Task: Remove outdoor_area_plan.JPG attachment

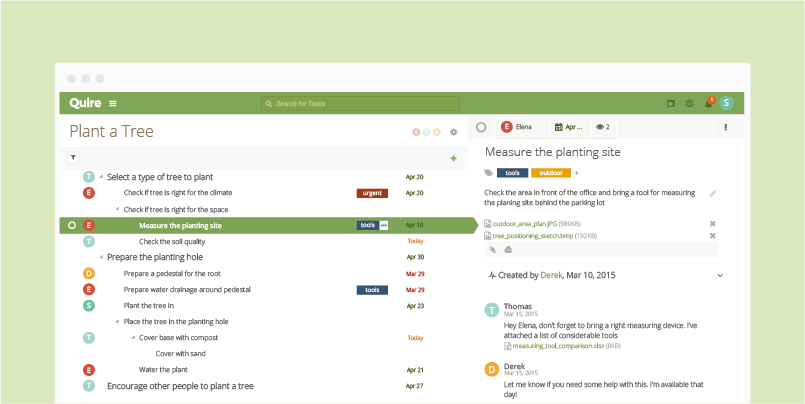Action: 713,224
